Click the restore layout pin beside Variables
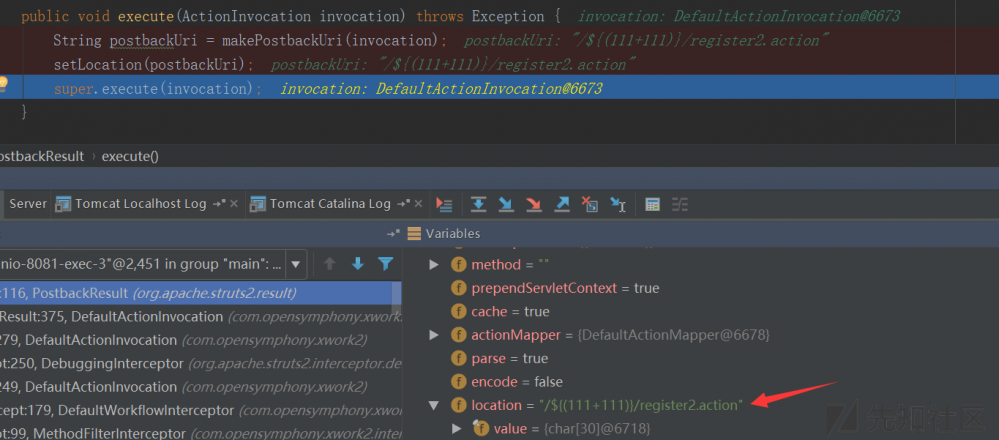 [x=393, y=234]
